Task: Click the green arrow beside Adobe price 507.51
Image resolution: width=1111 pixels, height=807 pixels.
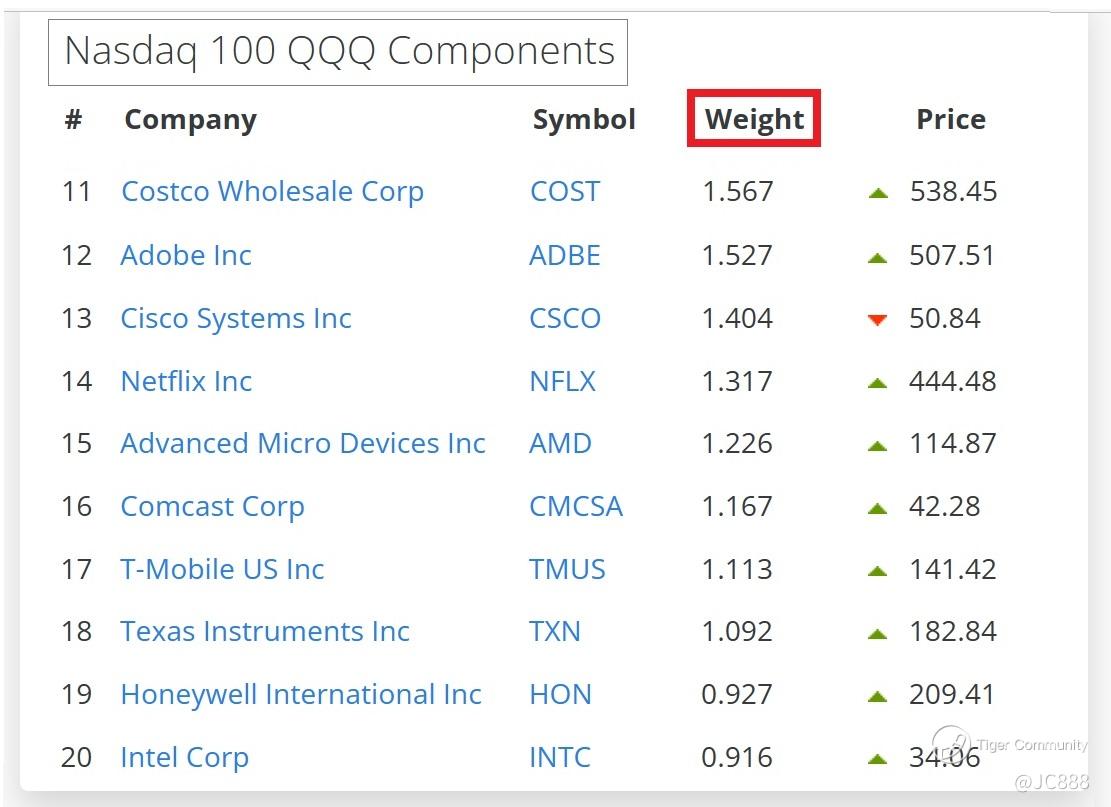Action: 878,257
